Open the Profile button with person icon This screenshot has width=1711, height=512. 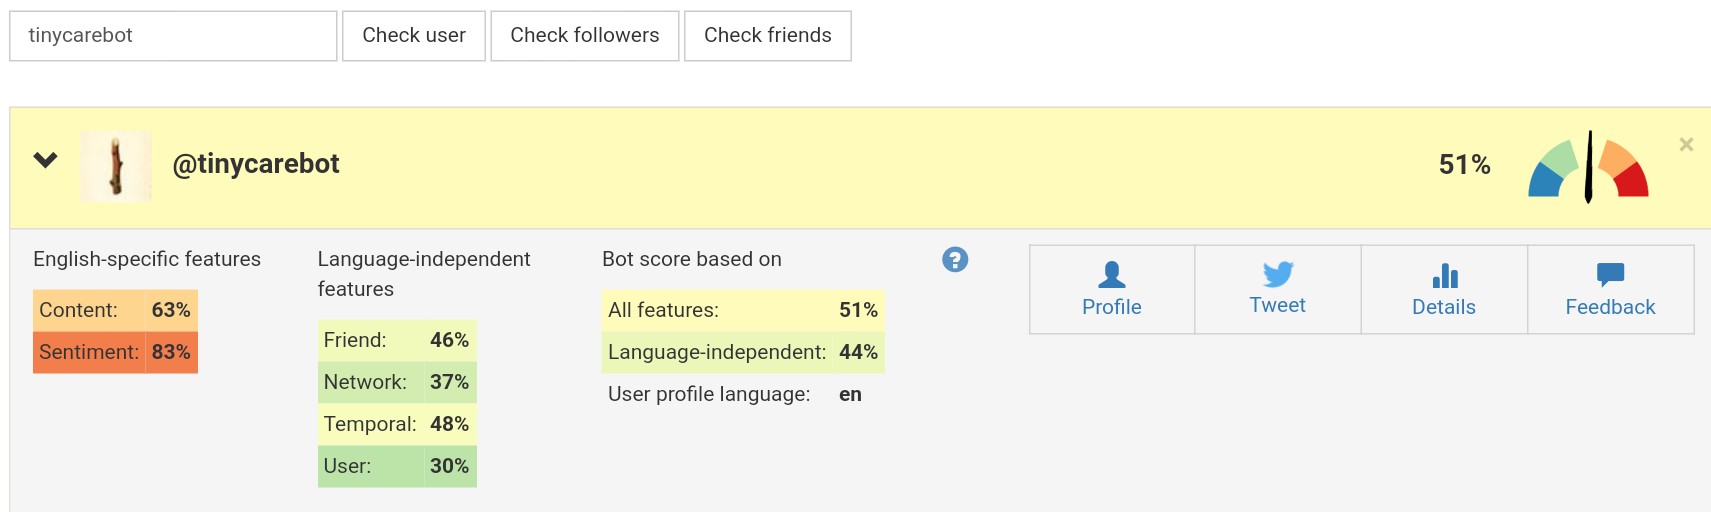(1111, 290)
